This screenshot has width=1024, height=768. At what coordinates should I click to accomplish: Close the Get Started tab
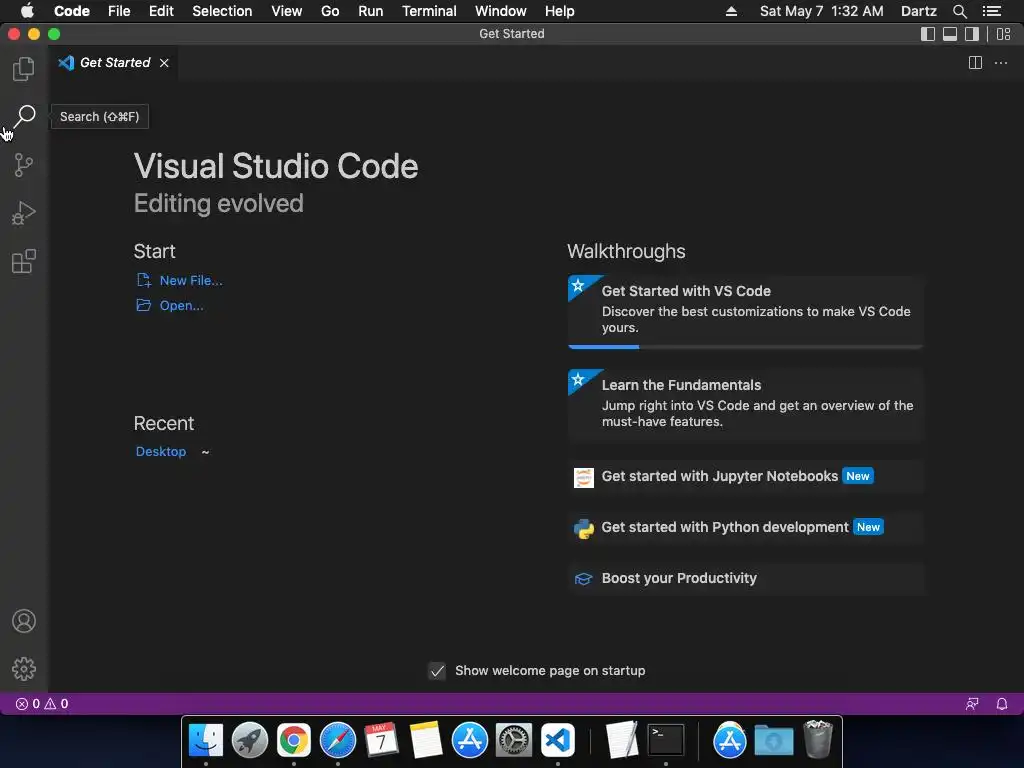165,63
